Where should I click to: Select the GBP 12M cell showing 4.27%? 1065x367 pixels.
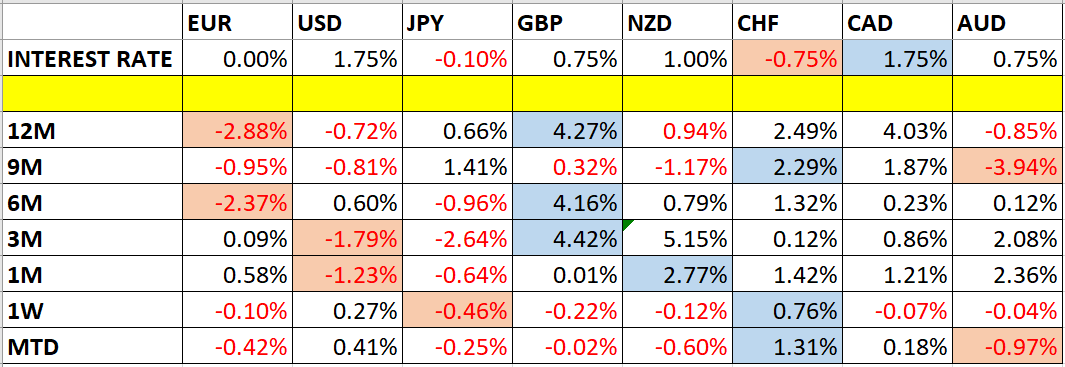(x=566, y=130)
